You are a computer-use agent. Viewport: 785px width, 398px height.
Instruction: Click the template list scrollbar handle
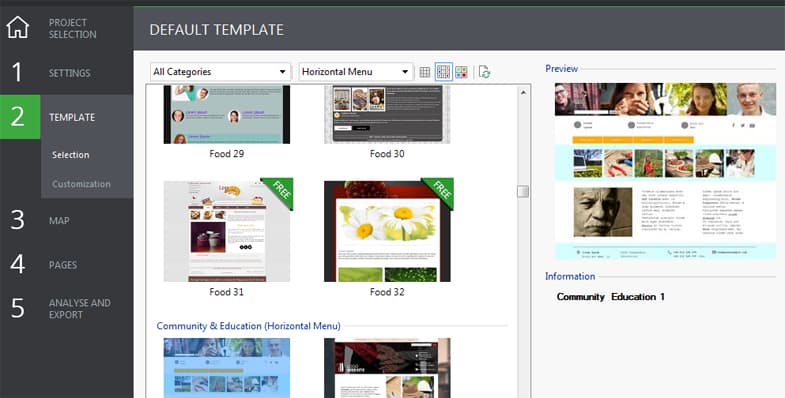[523, 191]
